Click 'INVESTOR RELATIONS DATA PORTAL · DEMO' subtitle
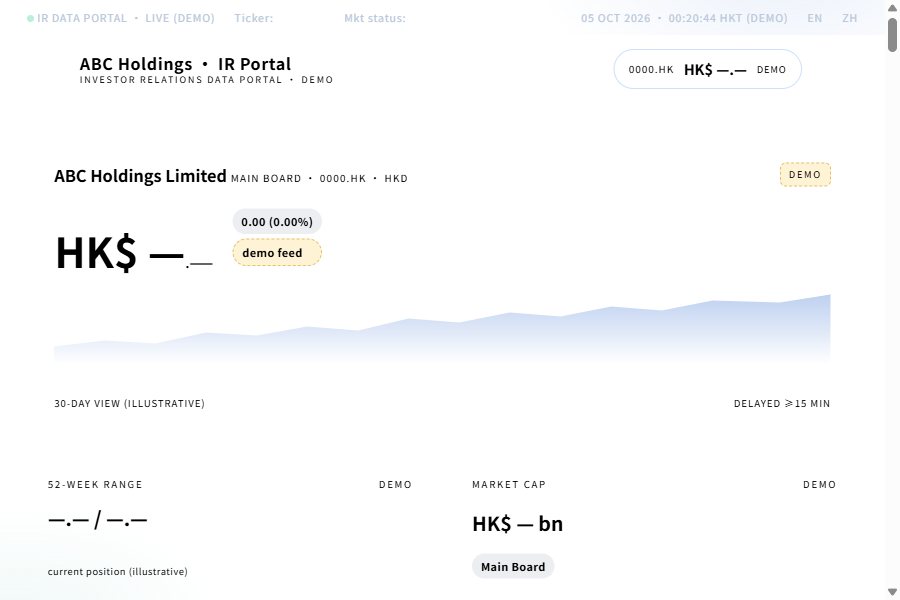 [206, 80]
